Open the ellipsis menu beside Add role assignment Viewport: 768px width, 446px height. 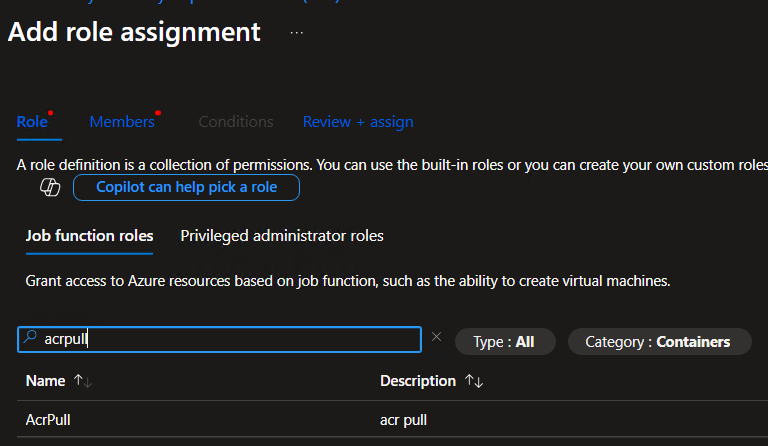coord(296,33)
